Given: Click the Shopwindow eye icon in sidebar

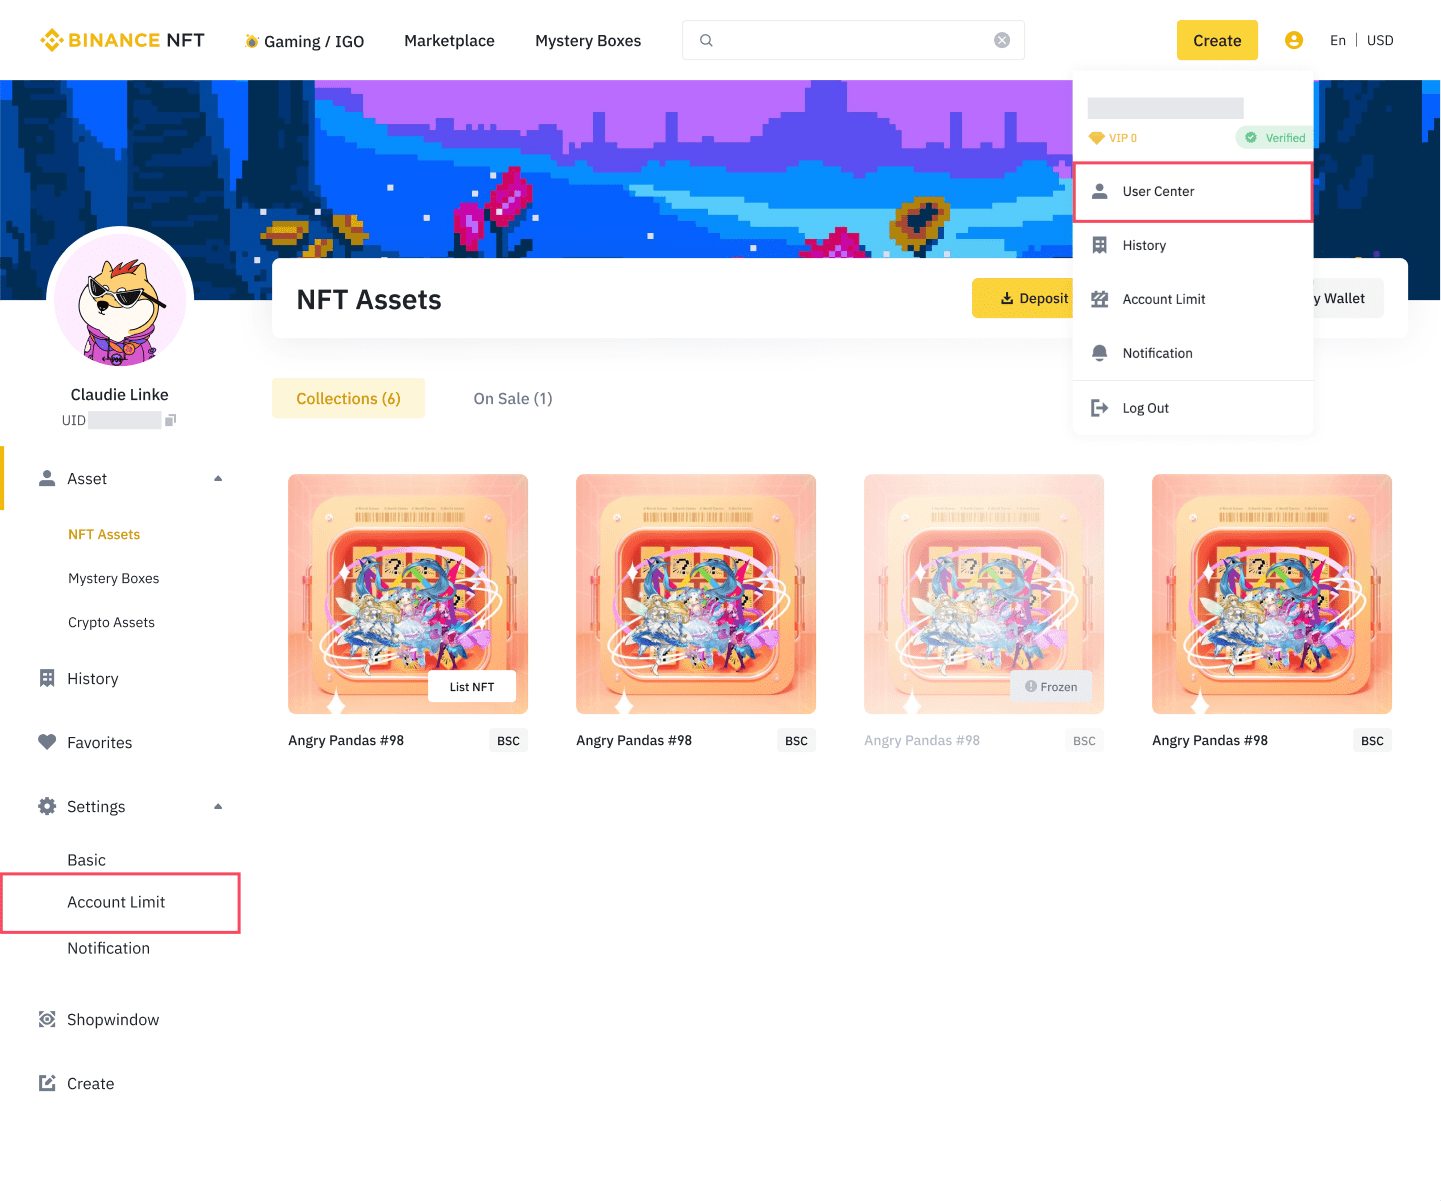Looking at the screenshot, I should pos(47,1019).
